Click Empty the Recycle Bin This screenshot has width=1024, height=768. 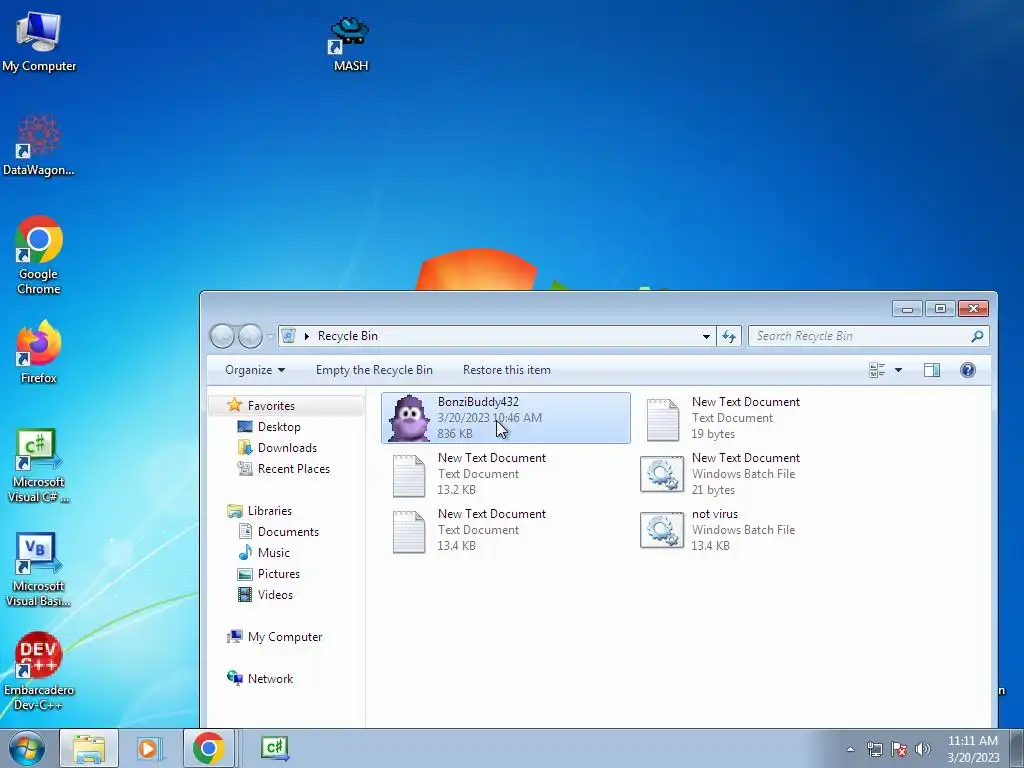point(374,370)
